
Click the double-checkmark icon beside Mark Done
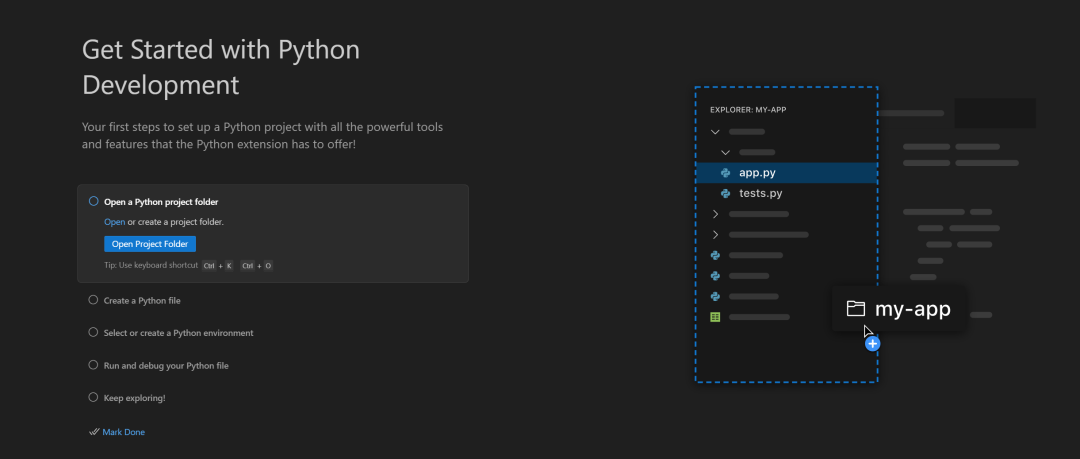[x=94, y=432]
